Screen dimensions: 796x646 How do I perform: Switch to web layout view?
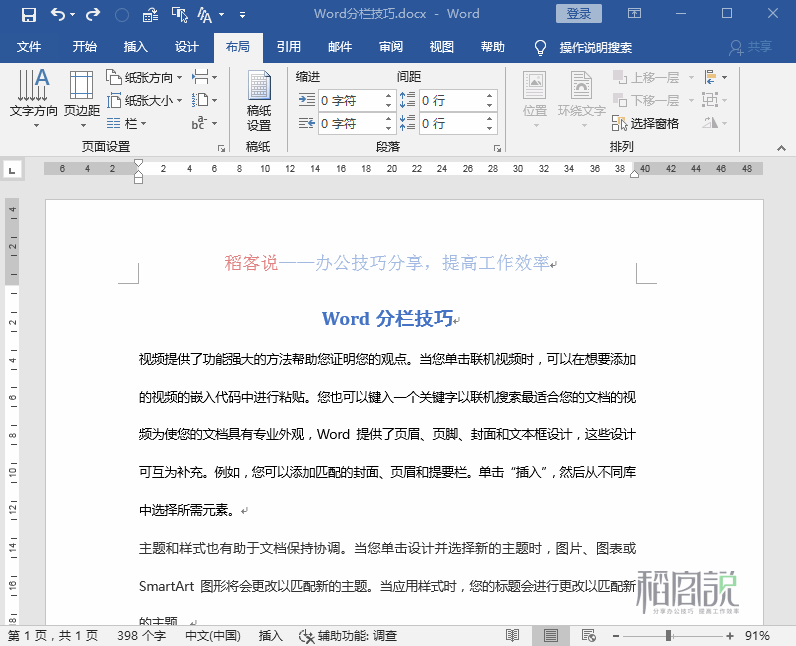point(588,635)
